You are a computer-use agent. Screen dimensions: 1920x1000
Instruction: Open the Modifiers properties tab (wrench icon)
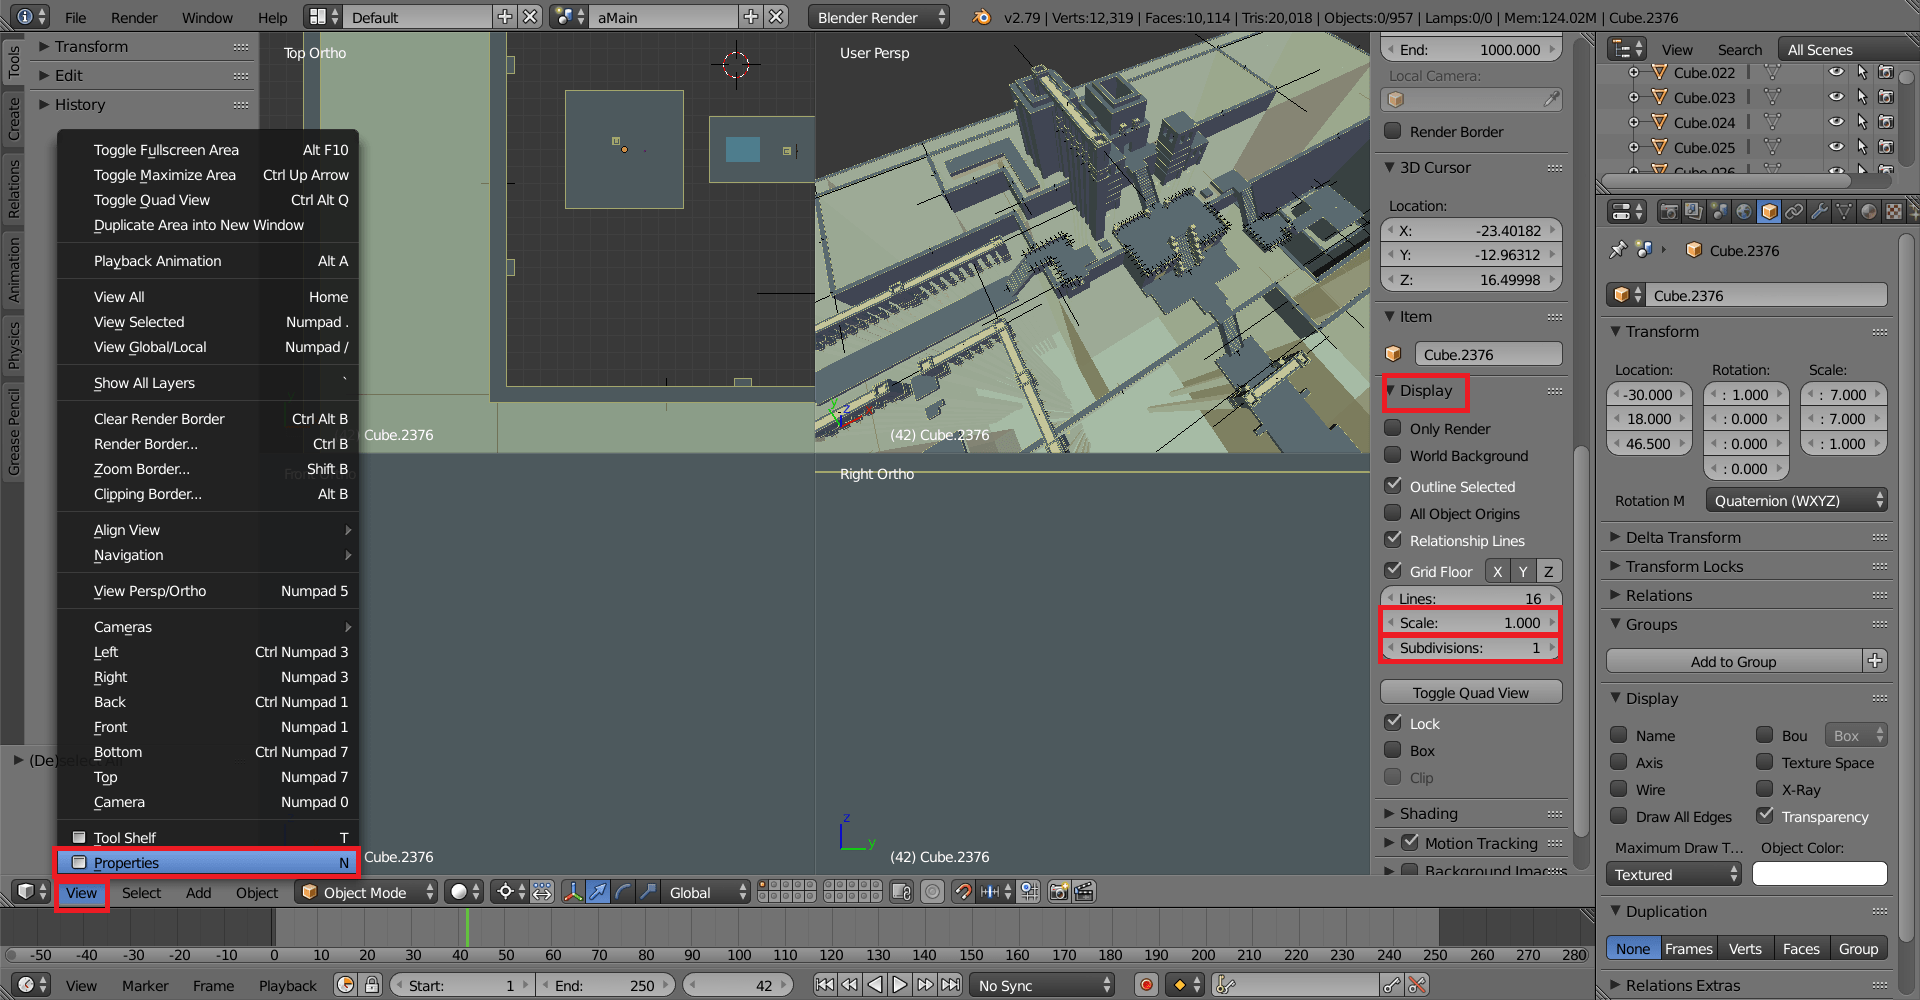1819,211
